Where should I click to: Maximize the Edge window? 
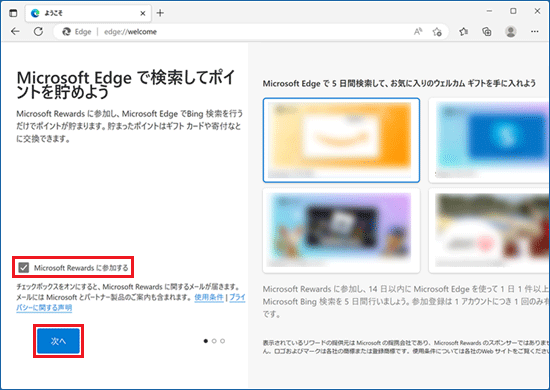(x=513, y=11)
